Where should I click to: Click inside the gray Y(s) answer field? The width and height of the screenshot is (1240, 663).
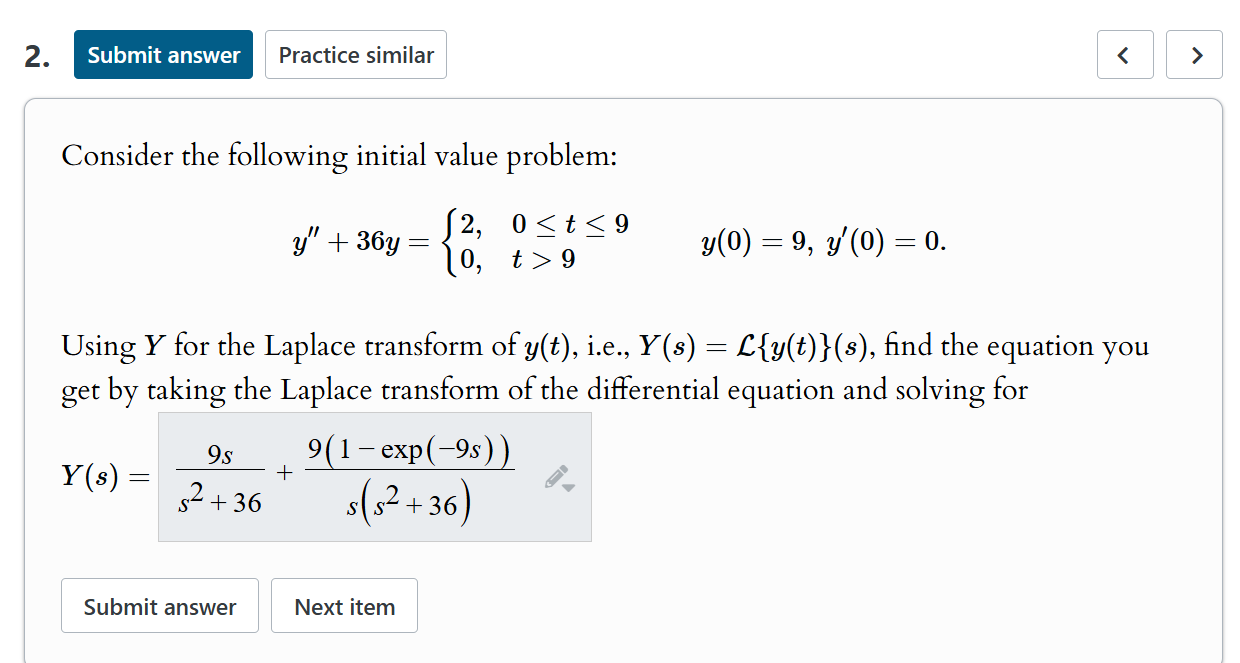pos(375,476)
